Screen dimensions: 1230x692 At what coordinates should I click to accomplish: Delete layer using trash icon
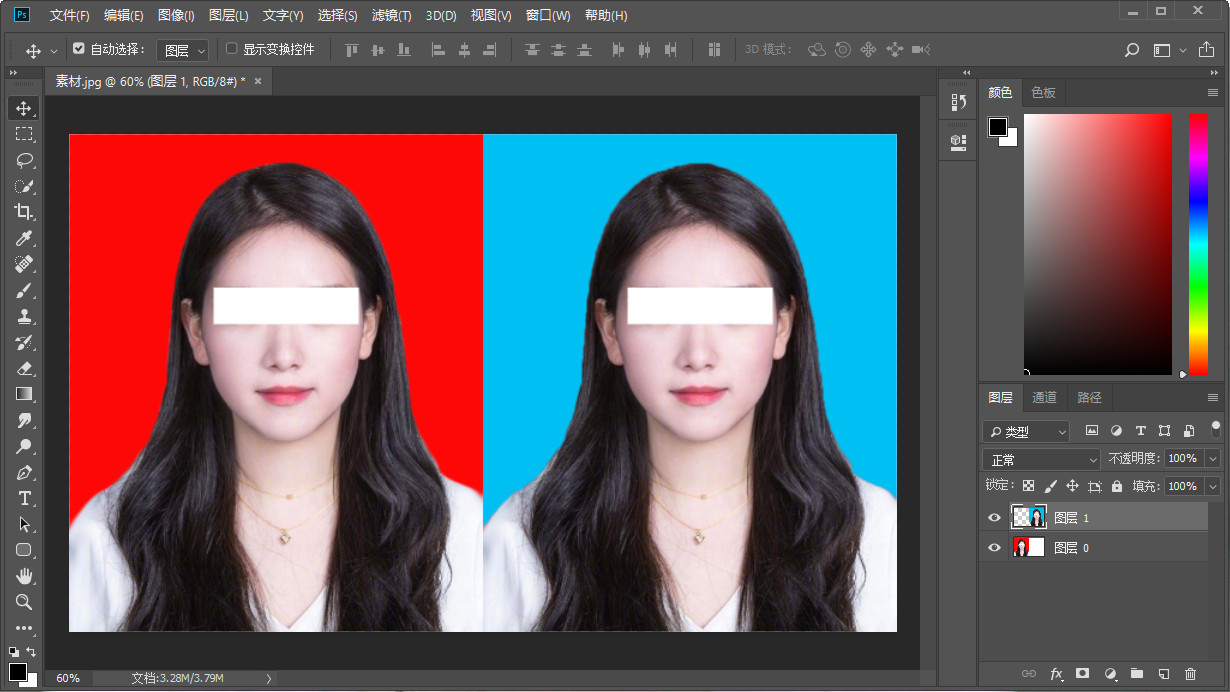click(1190, 674)
